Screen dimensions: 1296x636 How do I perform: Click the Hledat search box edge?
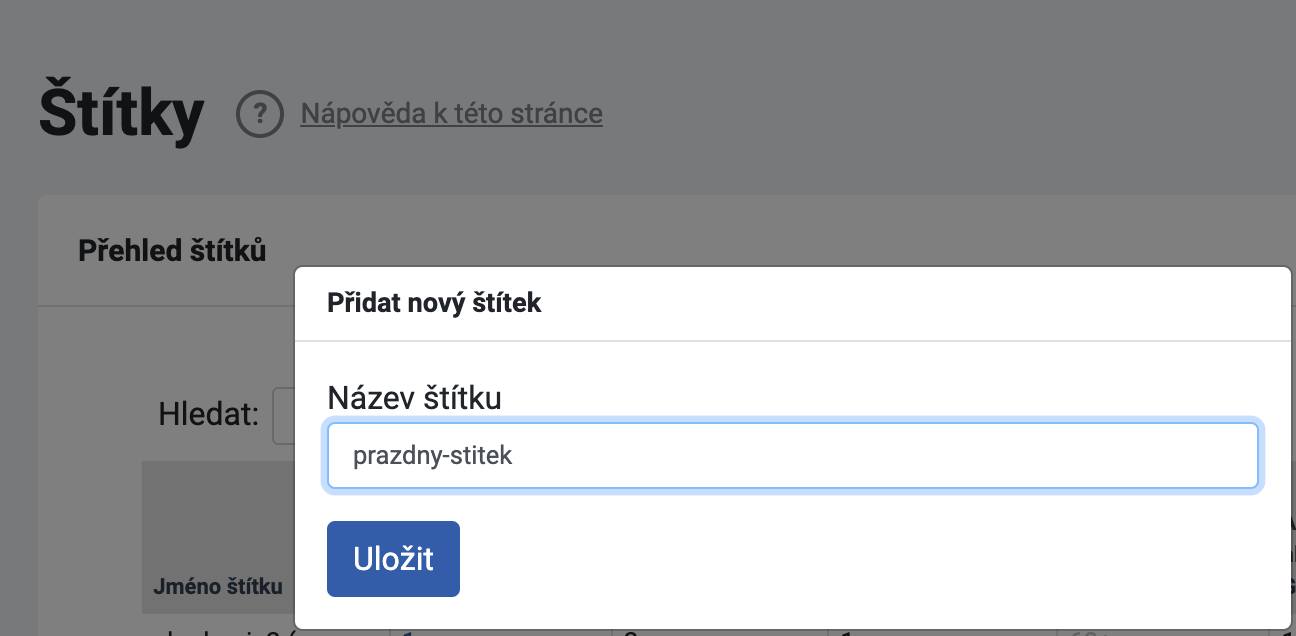click(x=283, y=415)
